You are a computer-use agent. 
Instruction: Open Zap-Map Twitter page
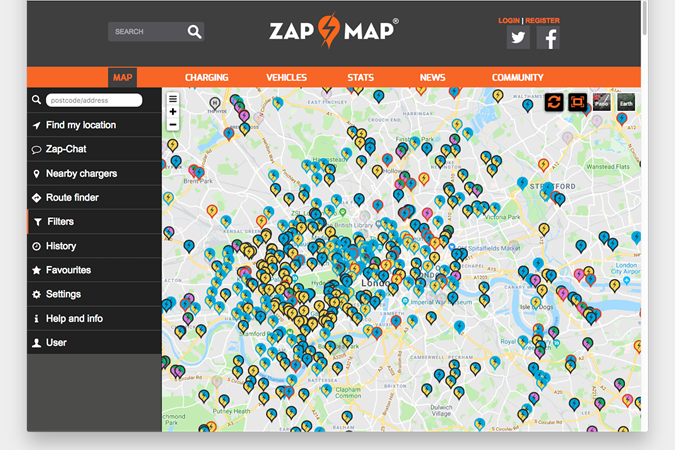pyautogui.click(x=518, y=37)
